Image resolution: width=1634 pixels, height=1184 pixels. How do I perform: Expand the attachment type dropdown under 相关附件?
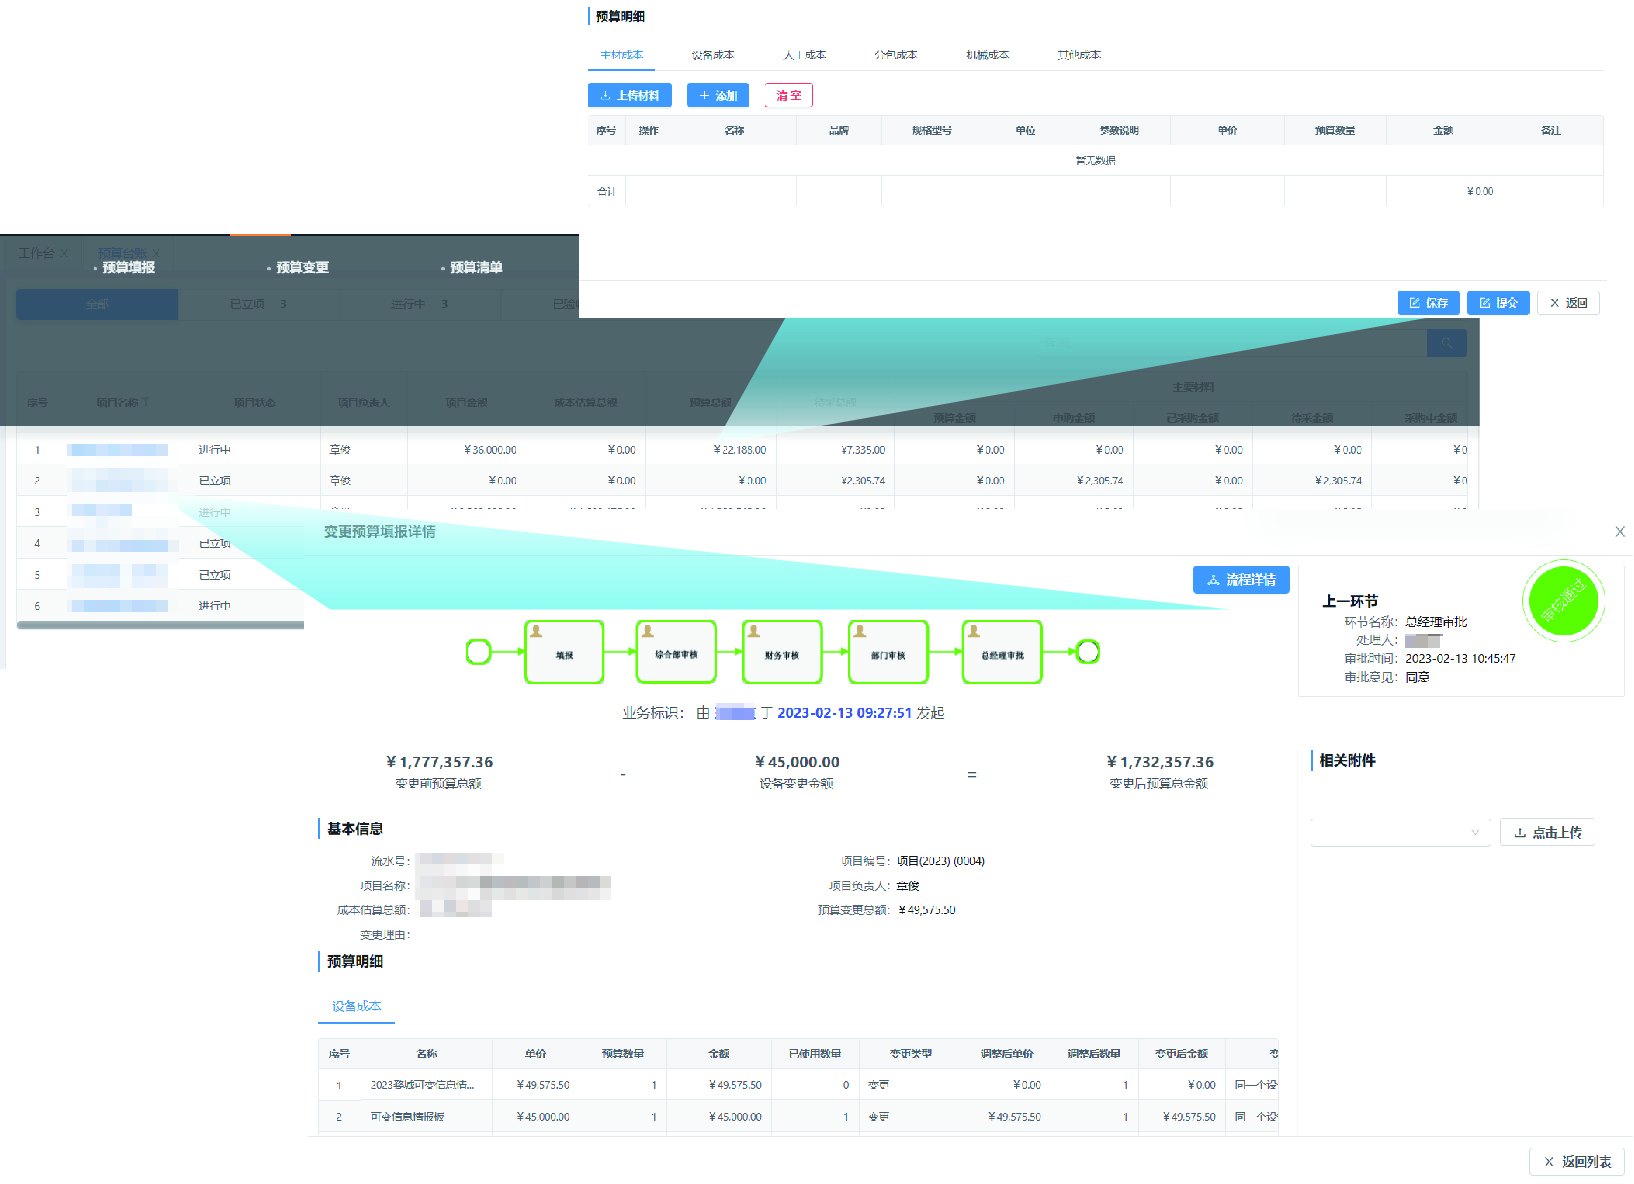1398,832
